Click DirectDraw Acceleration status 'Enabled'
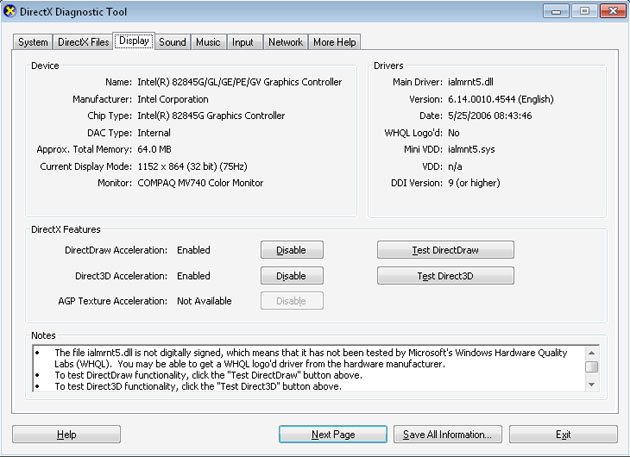The image size is (630, 457). click(x=194, y=250)
